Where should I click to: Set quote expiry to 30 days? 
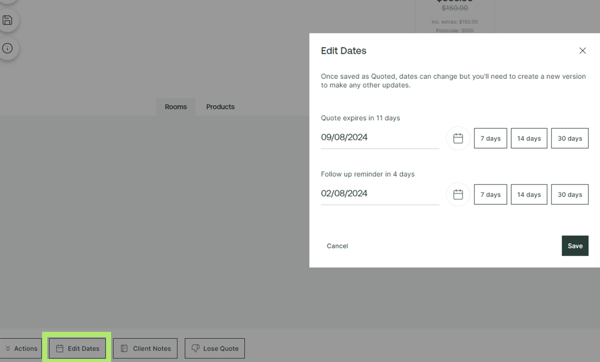point(569,138)
